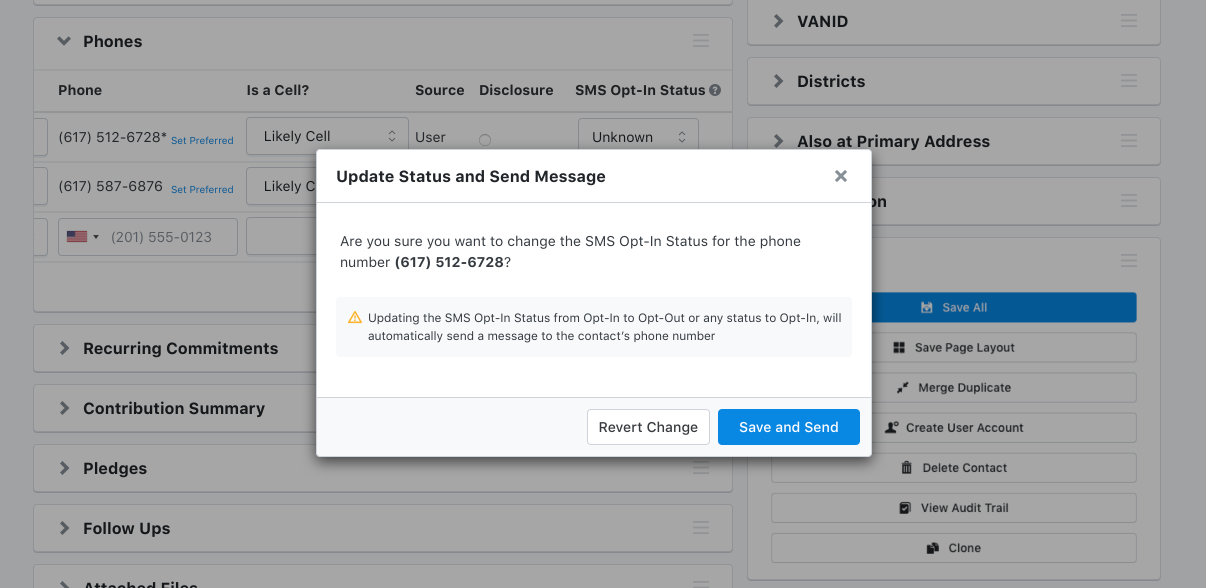This screenshot has width=1206, height=588.
Task: Open the country flag selector dropdown
Action: coord(81,237)
